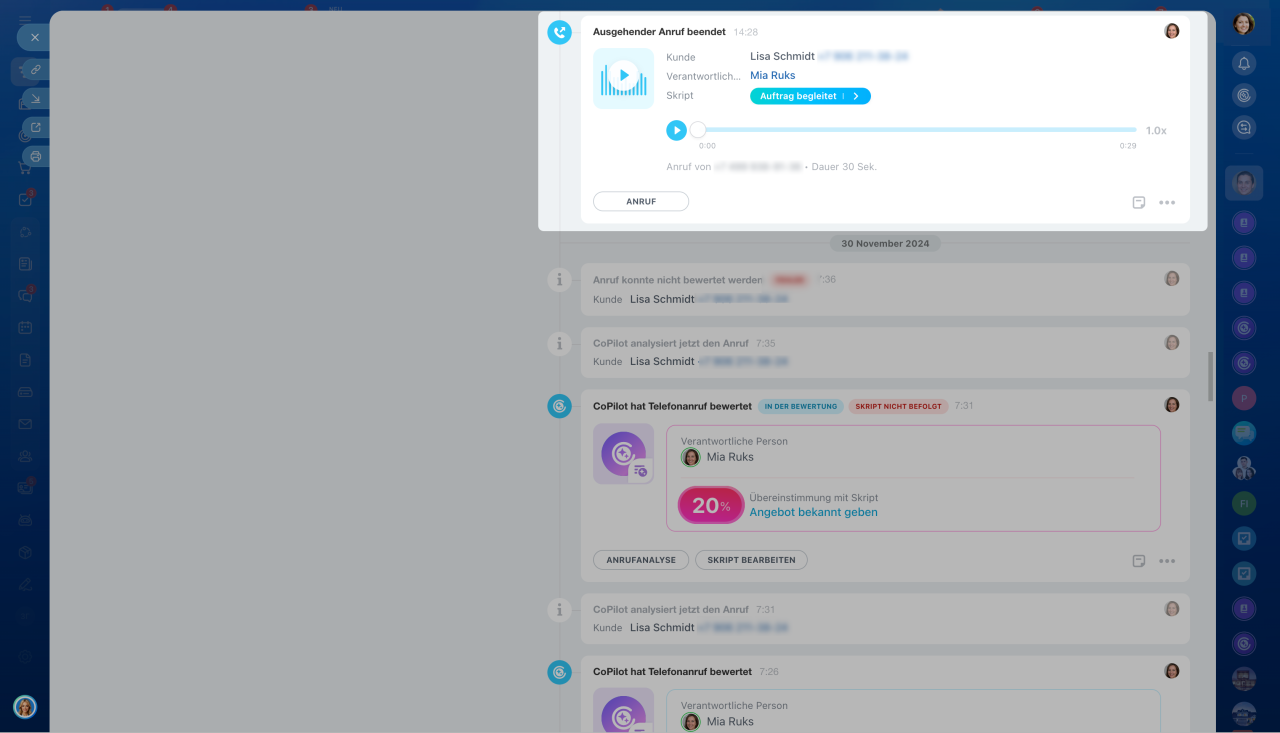The width and height of the screenshot is (1280, 733).
Task: Open the profile avatar at top right
Action: pos(1243,24)
